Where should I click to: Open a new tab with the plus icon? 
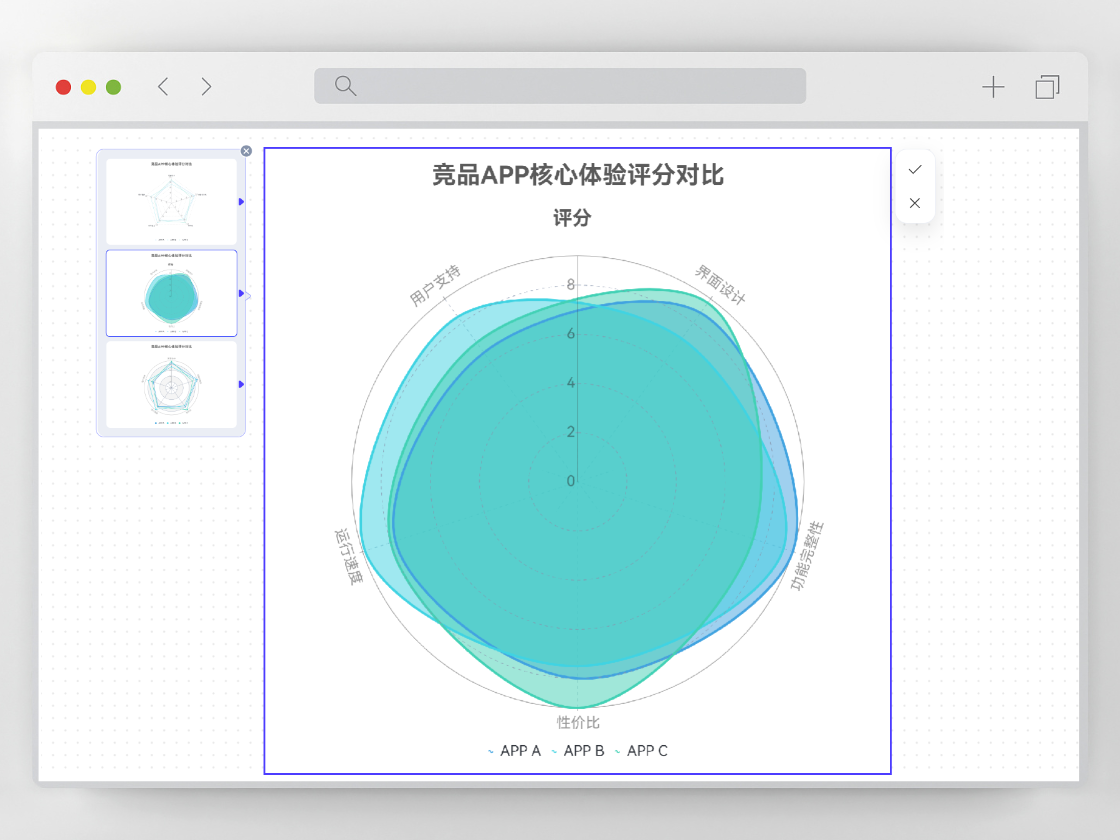tap(993, 87)
